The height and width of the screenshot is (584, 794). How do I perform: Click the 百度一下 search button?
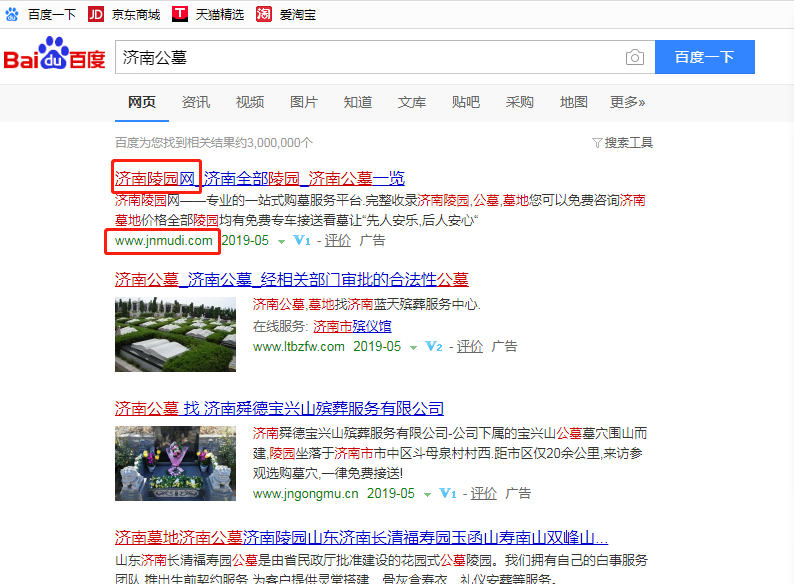[x=705, y=57]
